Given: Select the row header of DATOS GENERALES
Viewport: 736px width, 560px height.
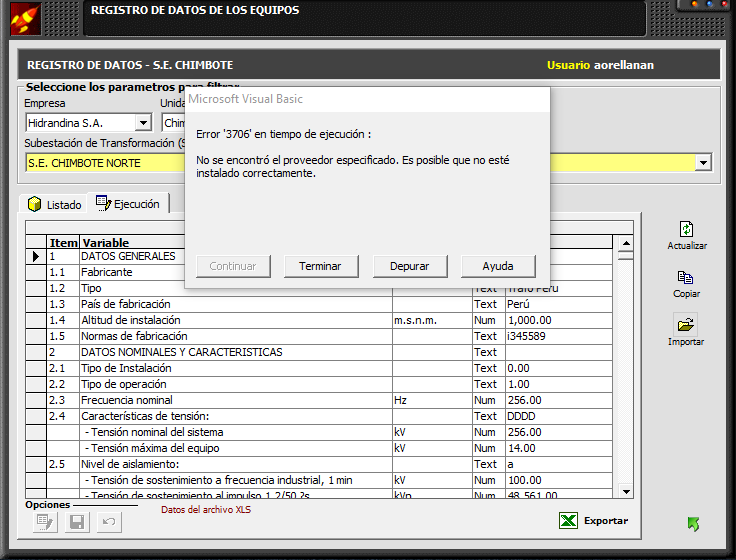Looking at the screenshot, I should point(36,256).
